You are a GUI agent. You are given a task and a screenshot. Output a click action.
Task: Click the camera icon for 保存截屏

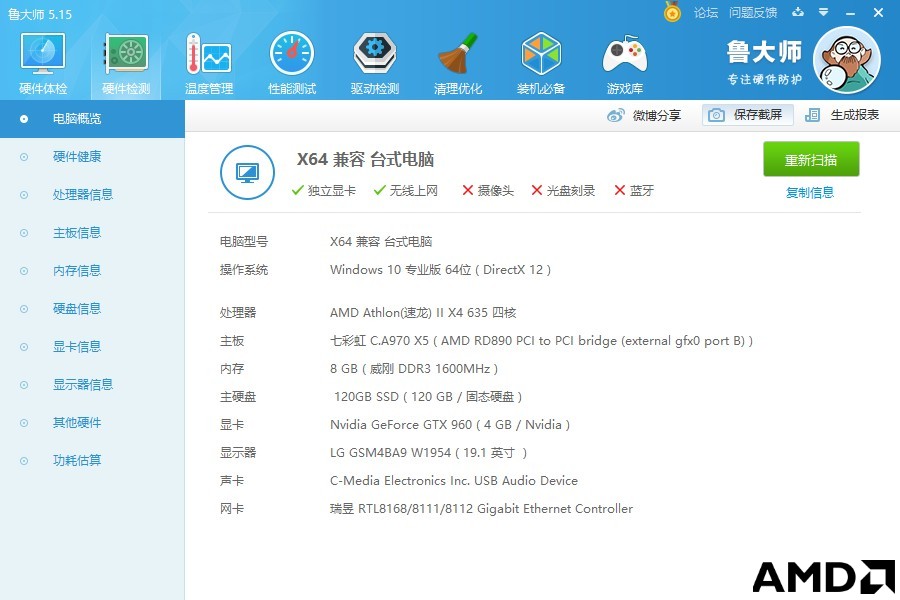[716, 115]
